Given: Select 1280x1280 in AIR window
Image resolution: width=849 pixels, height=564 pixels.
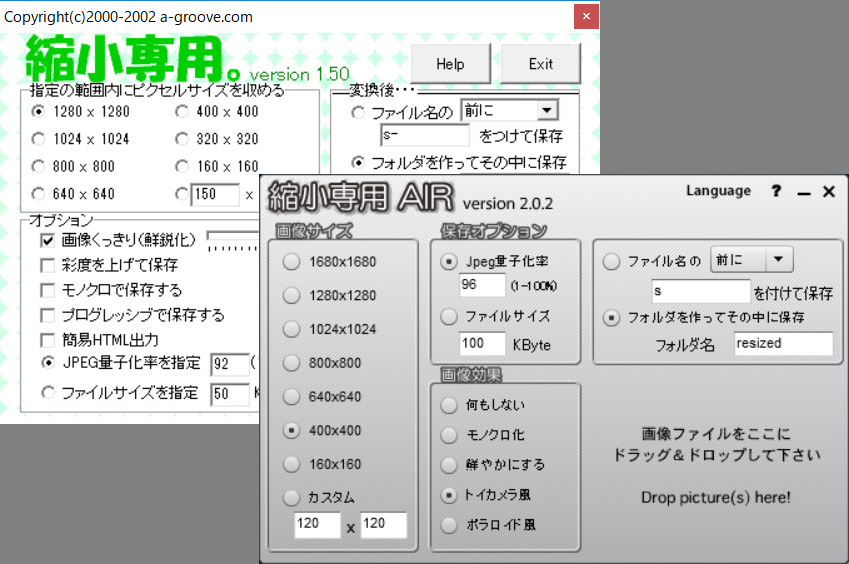Looking at the screenshot, I should pos(291,296).
